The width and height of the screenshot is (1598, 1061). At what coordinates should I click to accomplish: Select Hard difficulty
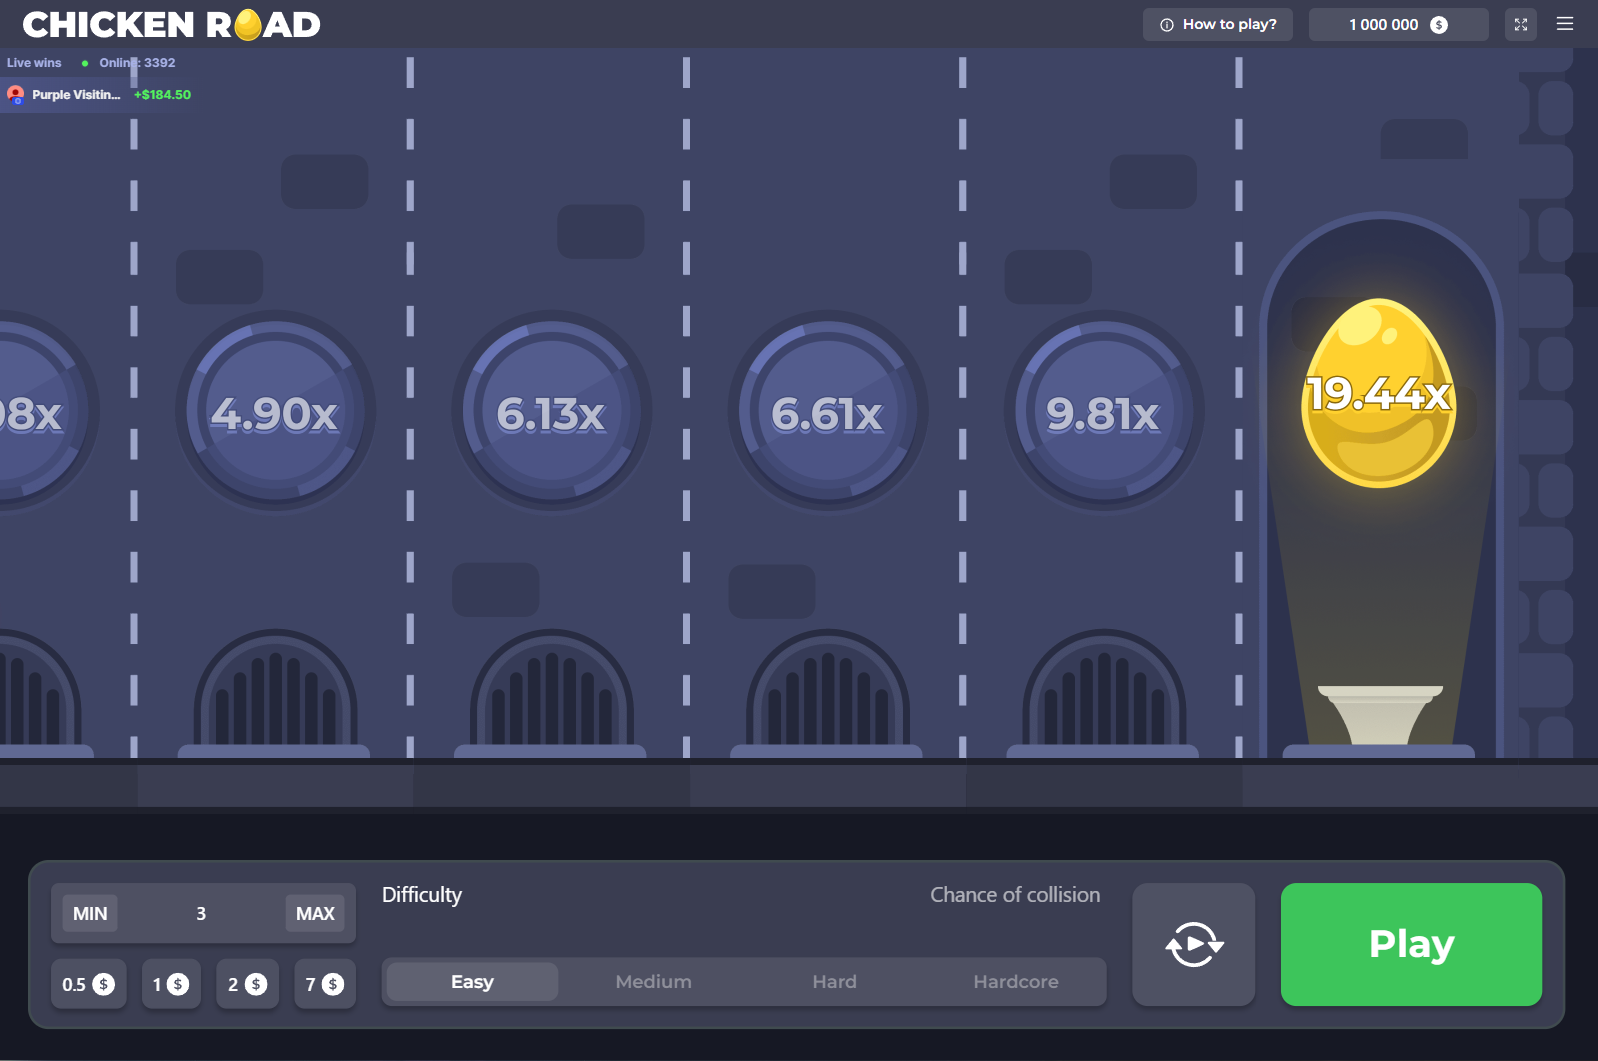(834, 982)
